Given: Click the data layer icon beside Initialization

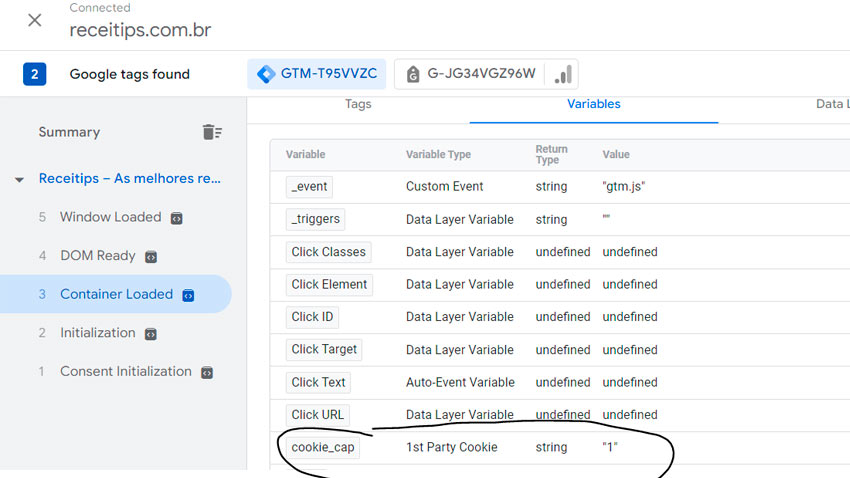Looking at the screenshot, I should pyautogui.click(x=151, y=334).
